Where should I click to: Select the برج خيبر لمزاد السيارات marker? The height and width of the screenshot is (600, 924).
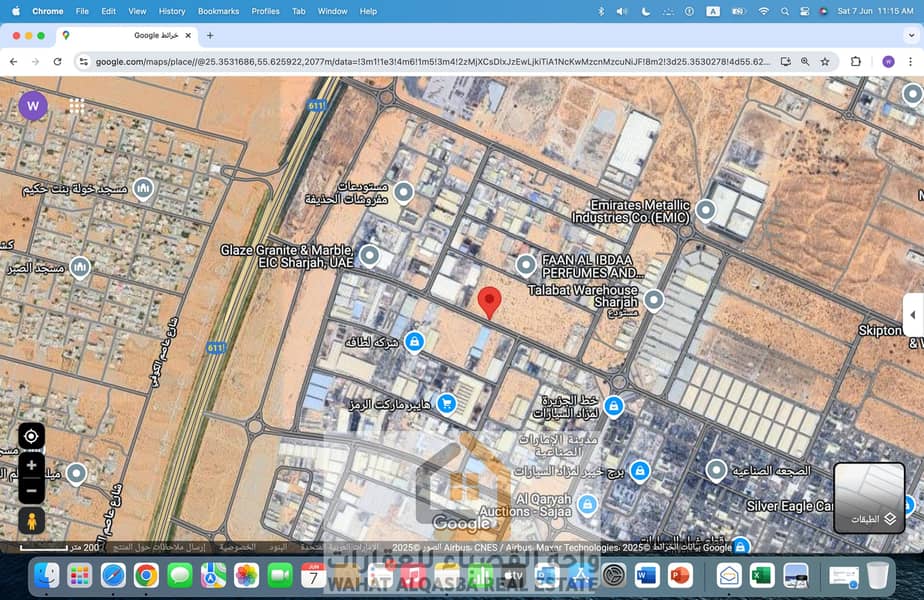coord(640,470)
